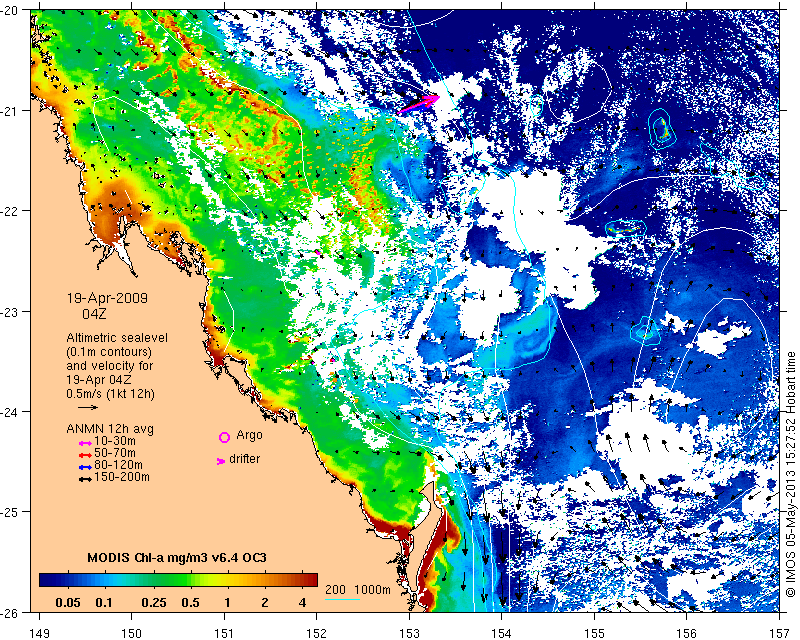
Task: Click the "04Z" time label under date
Action: [x=95, y=313]
